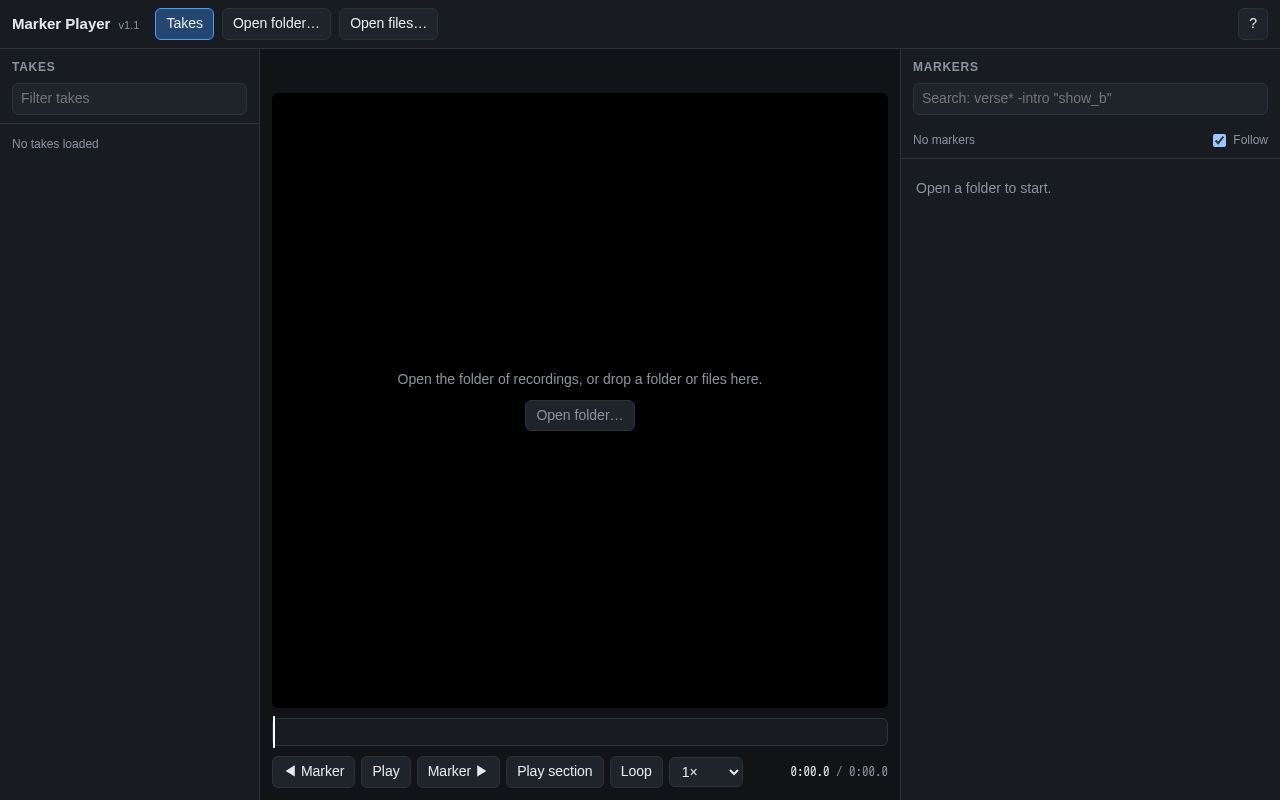1280x800 pixels.
Task: Uncheck the Follow checkbox
Action: coord(1219,140)
